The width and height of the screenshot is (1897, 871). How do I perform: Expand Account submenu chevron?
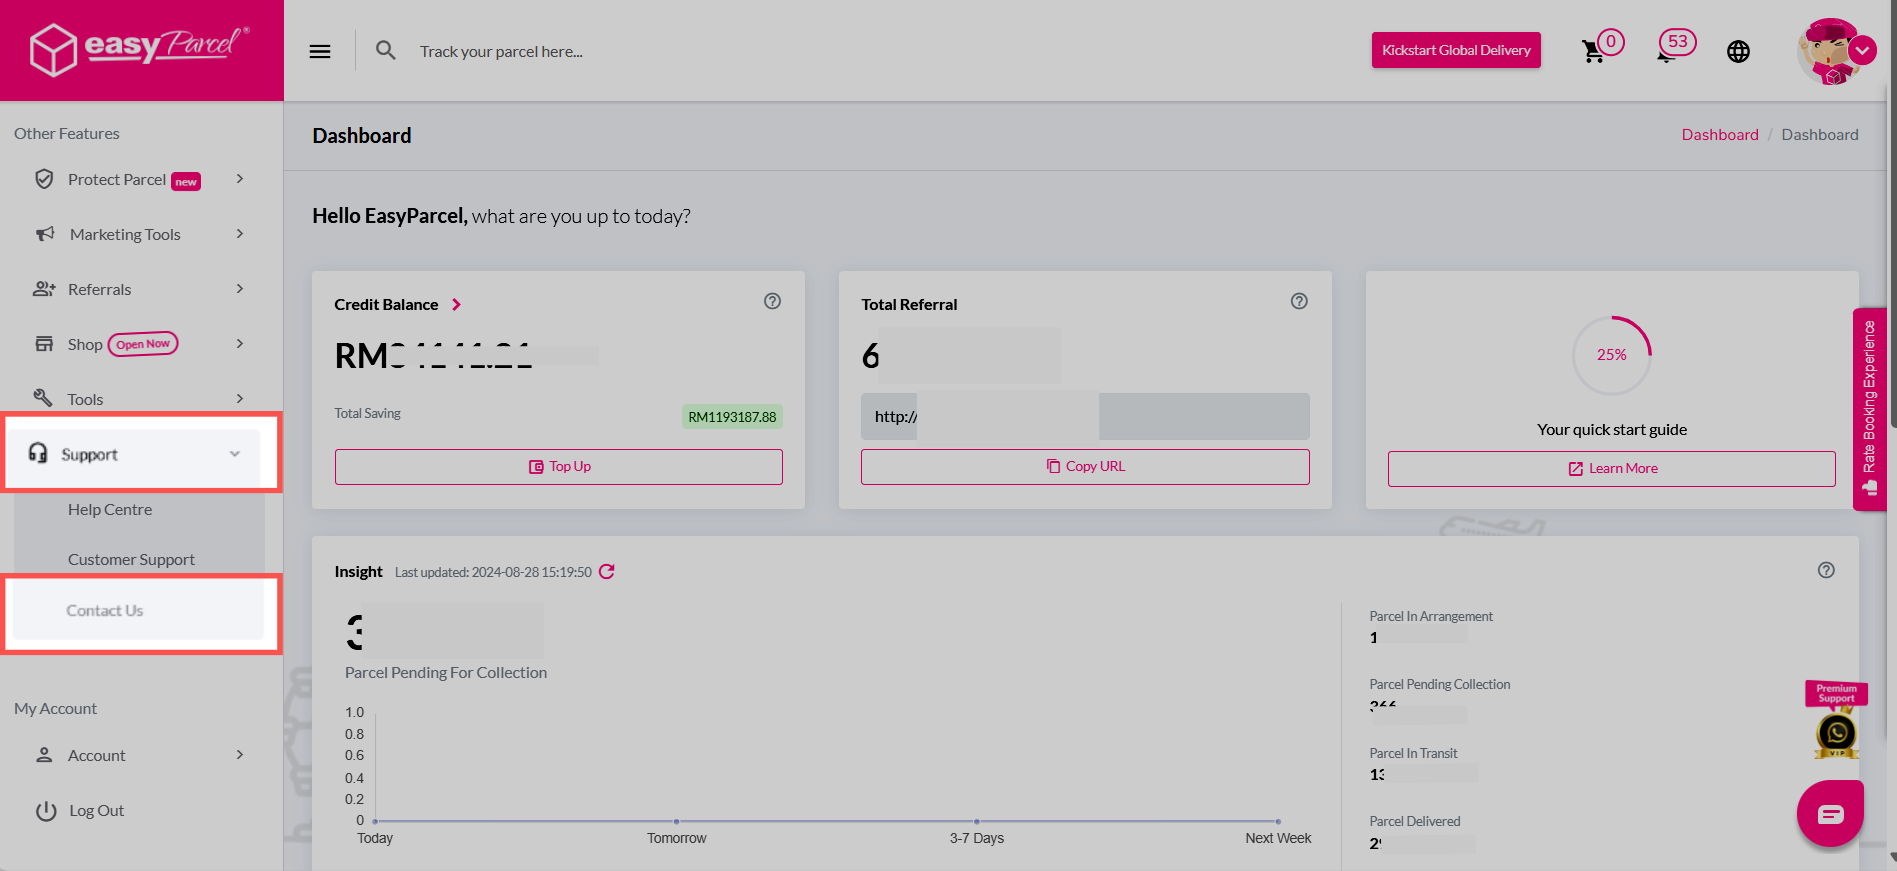point(240,755)
